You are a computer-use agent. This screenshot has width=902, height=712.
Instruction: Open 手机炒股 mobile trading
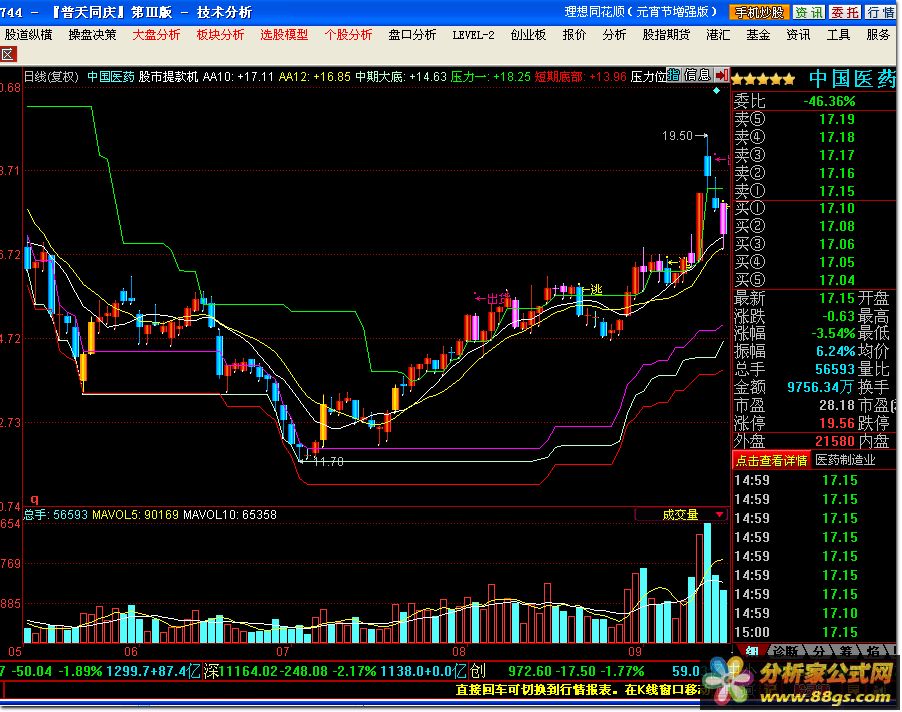click(x=759, y=12)
